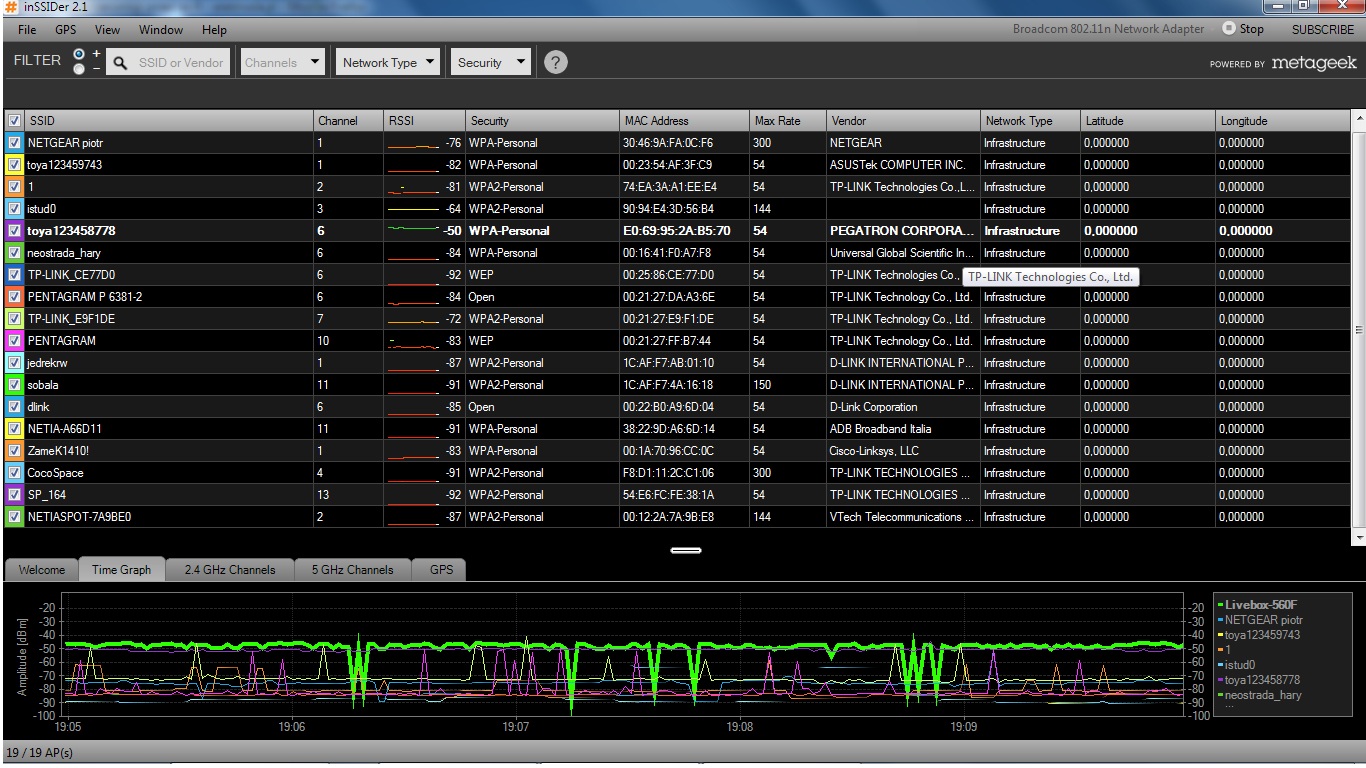Click the metageek logo
Image resolution: width=1366 pixels, height=768 pixels.
click(1313, 63)
